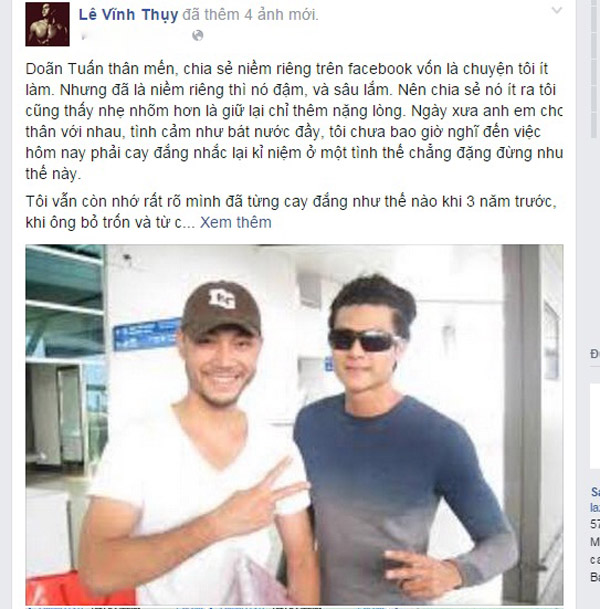Open the next photo strip below the main image
600x609 pixels.
(x=294, y=607)
